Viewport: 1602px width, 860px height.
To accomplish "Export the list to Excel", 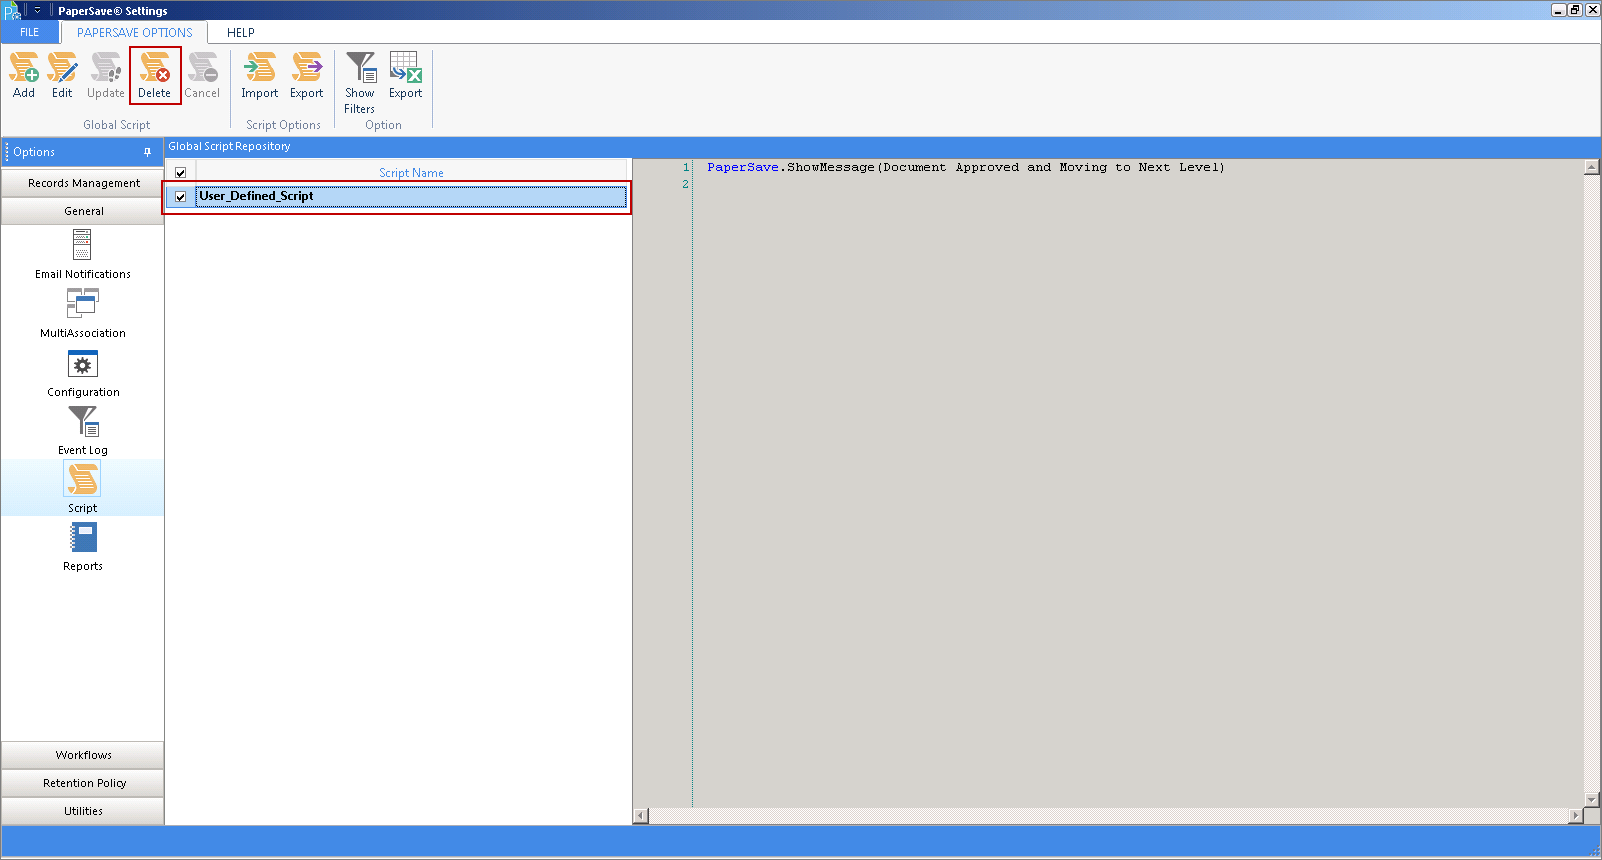I will tap(406, 75).
